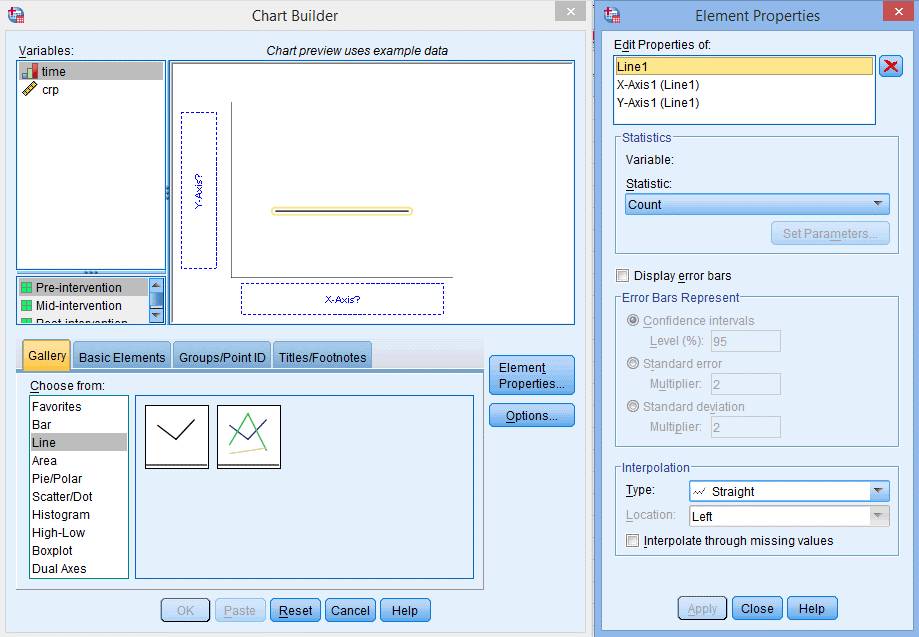Choose High-Low in gallery list
Image resolution: width=919 pixels, height=637 pixels.
[x=79, y=533]
